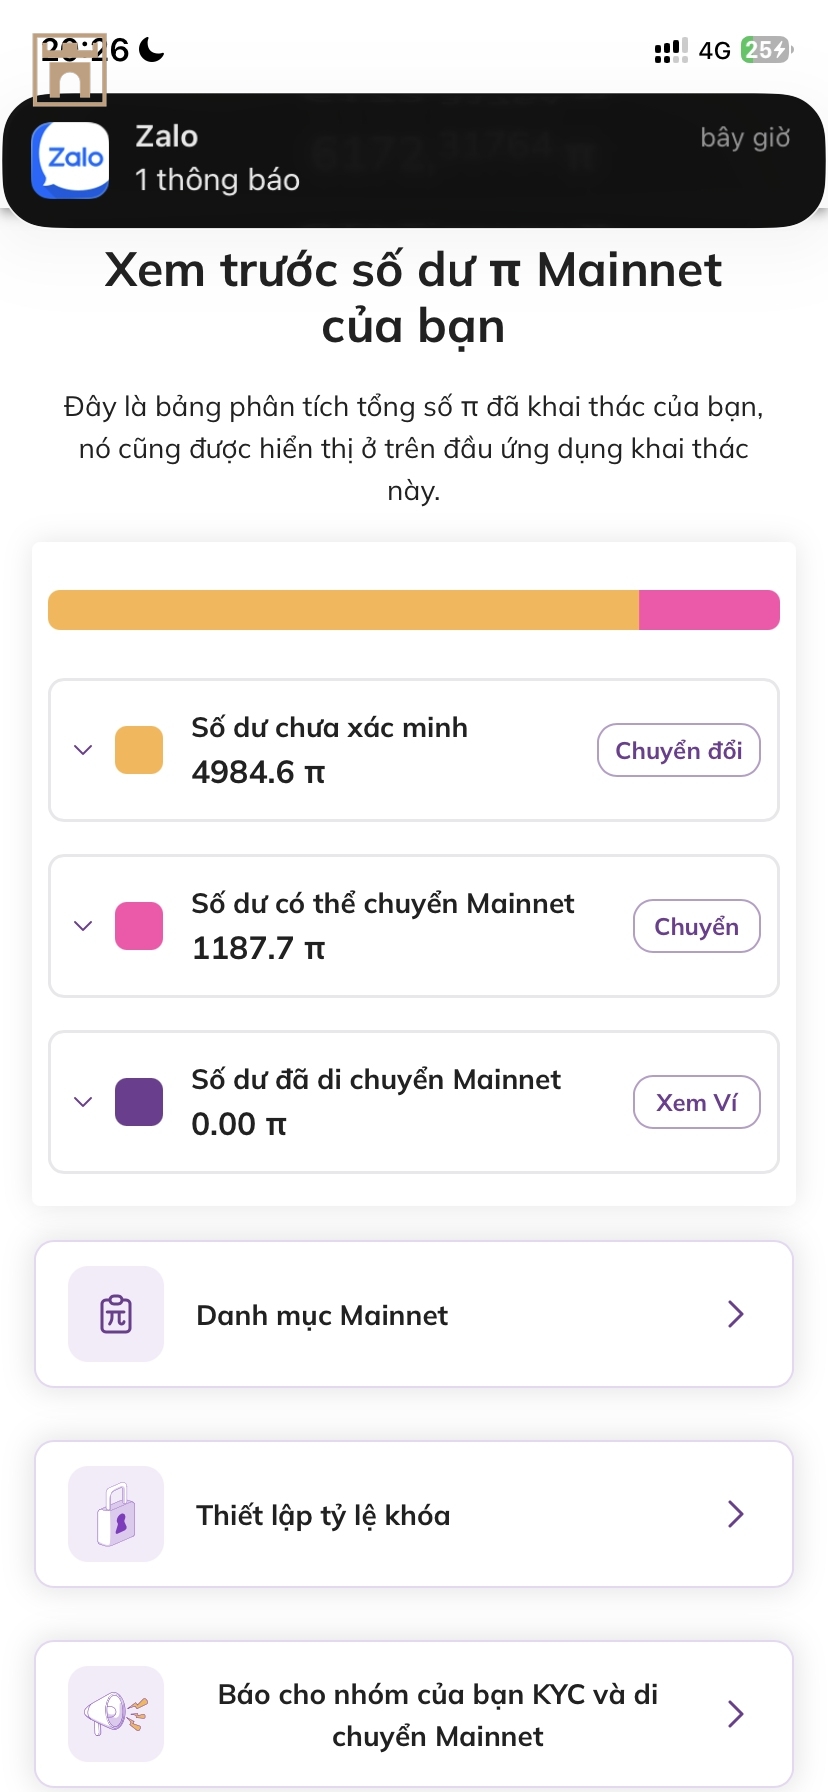828x1792 pixels.
Task: Tap the megaphone icon for KYC reminder
Action: tap(116, 1714)
